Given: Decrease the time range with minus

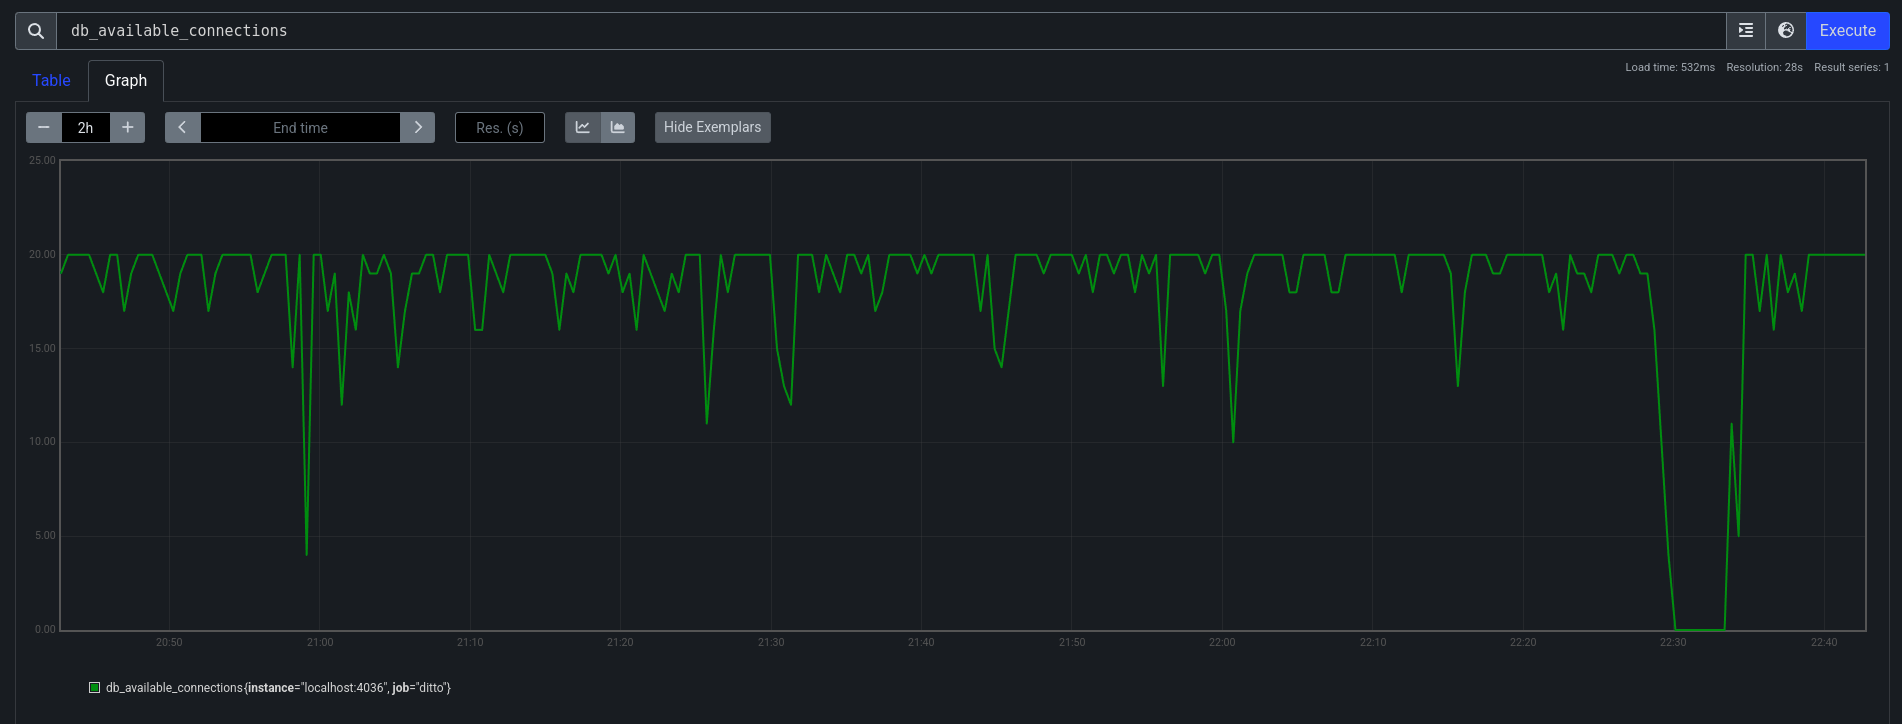Looking at the screenshot, I should (44, 128).
